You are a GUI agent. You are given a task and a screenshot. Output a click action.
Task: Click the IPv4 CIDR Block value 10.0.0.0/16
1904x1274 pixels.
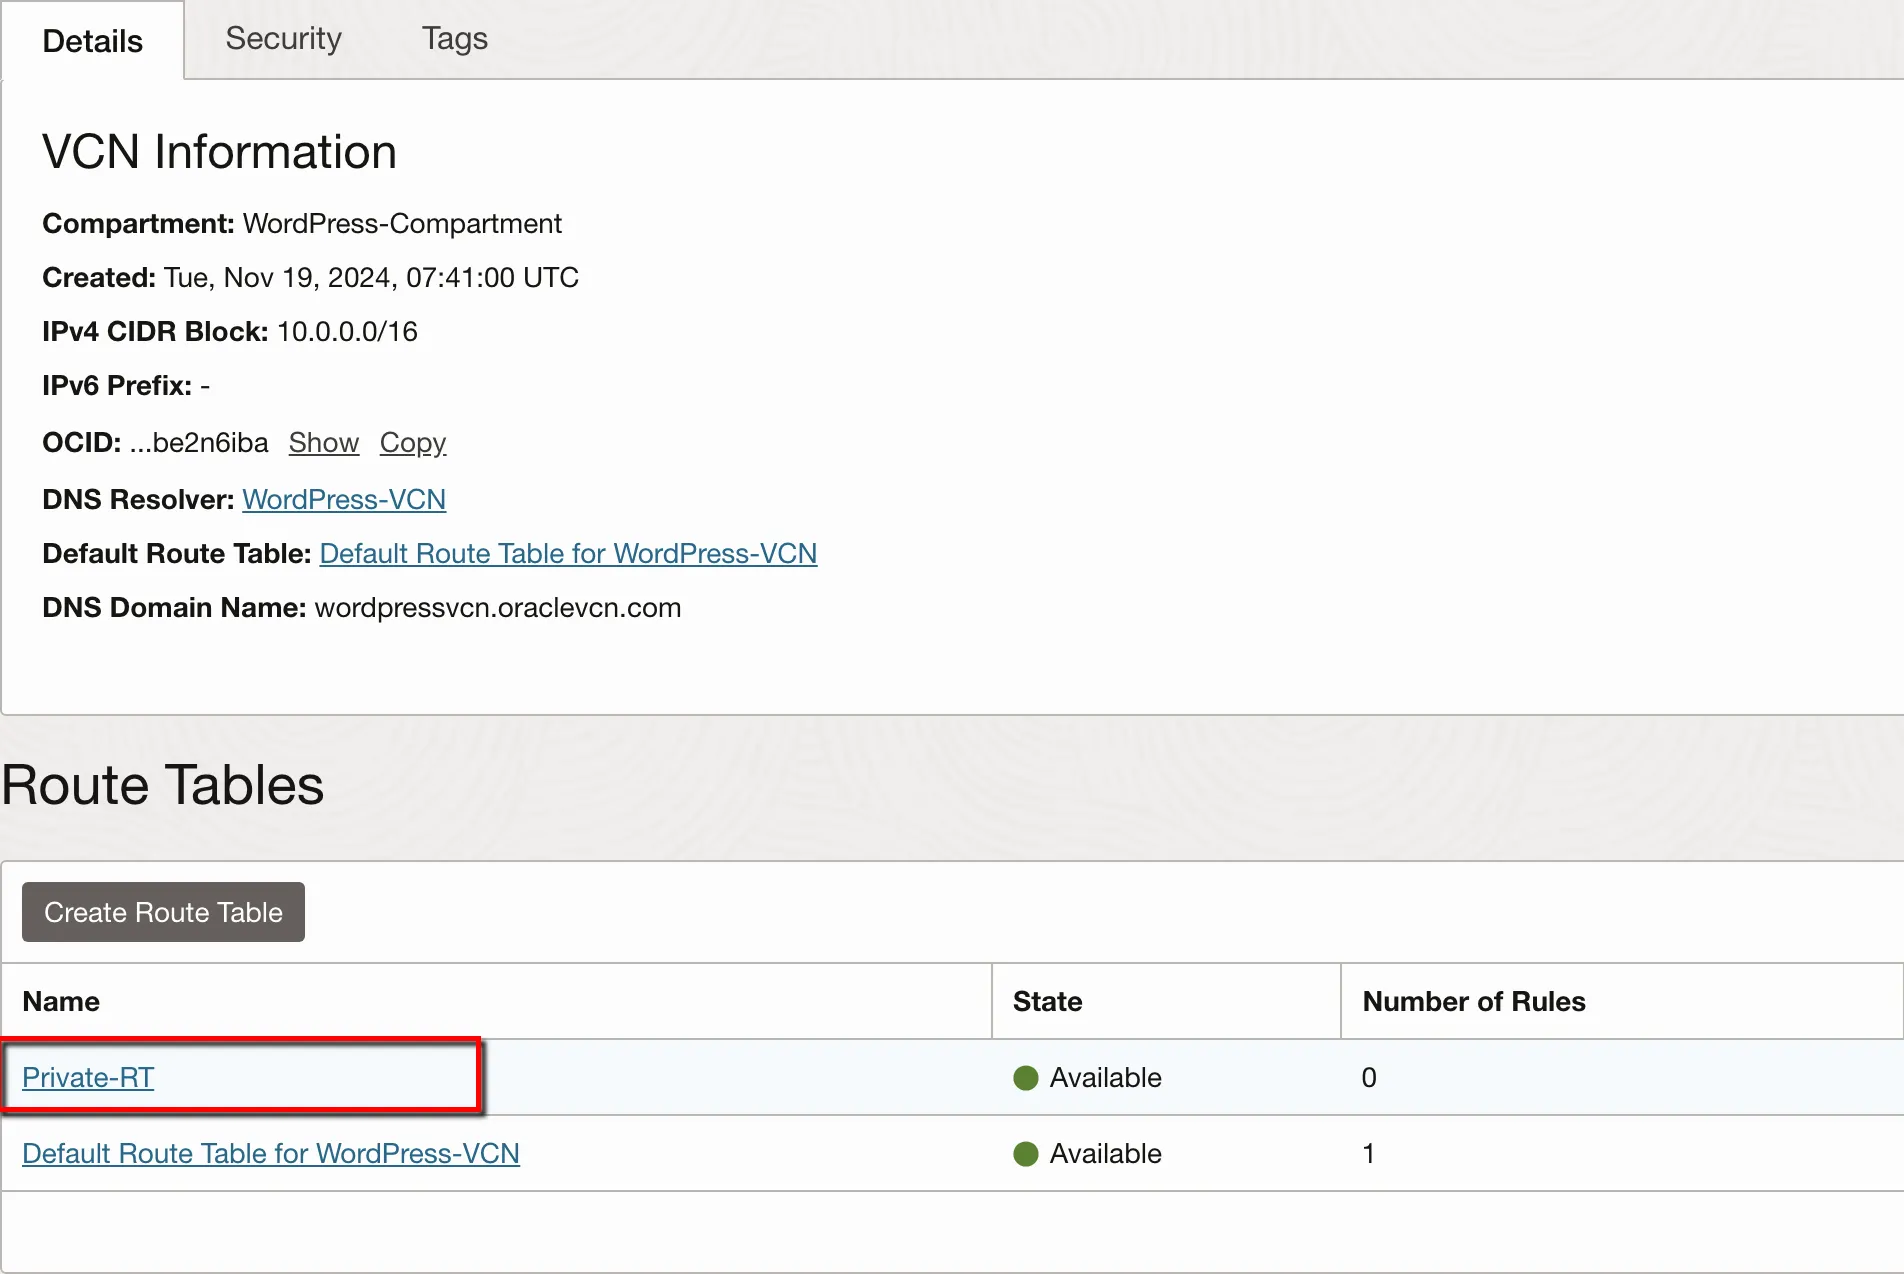(x=347, y=332)
